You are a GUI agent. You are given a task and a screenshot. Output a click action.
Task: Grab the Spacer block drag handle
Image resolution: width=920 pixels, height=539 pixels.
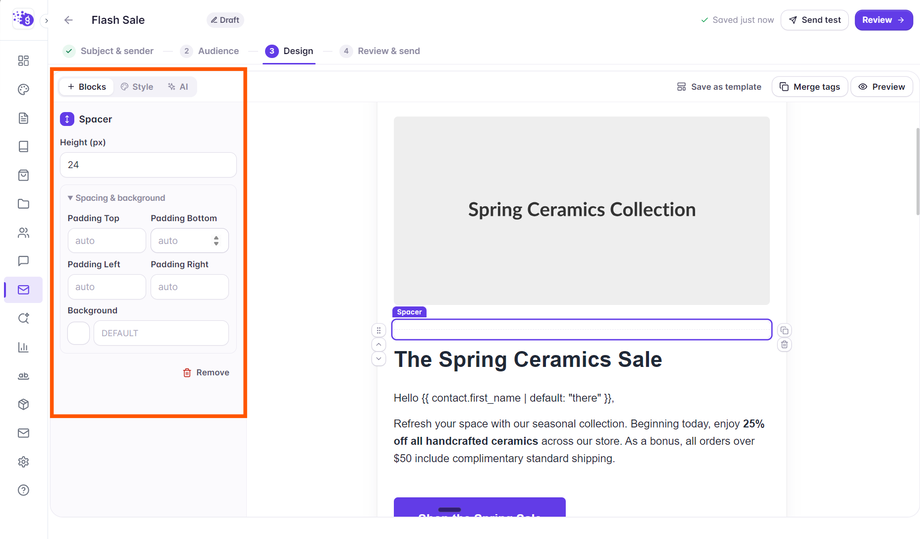click(x=378, y=330)
